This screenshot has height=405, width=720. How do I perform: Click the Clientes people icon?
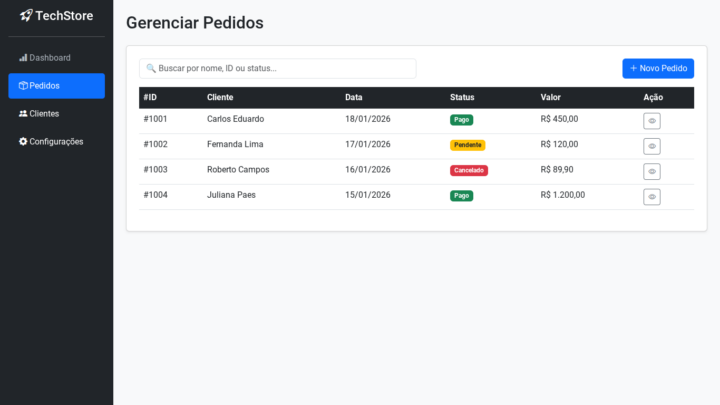[23, 114]
